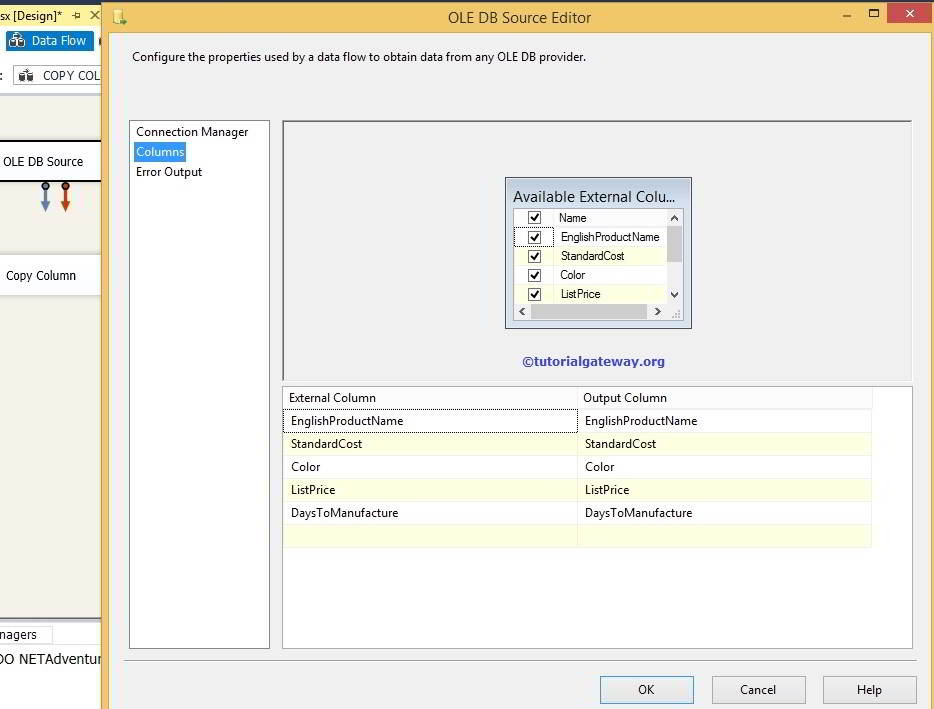The height and width of the screenshot is (709, 934).
Task: Click the OLE DB Source Editor title bar icon
Action: click(121, 16)
